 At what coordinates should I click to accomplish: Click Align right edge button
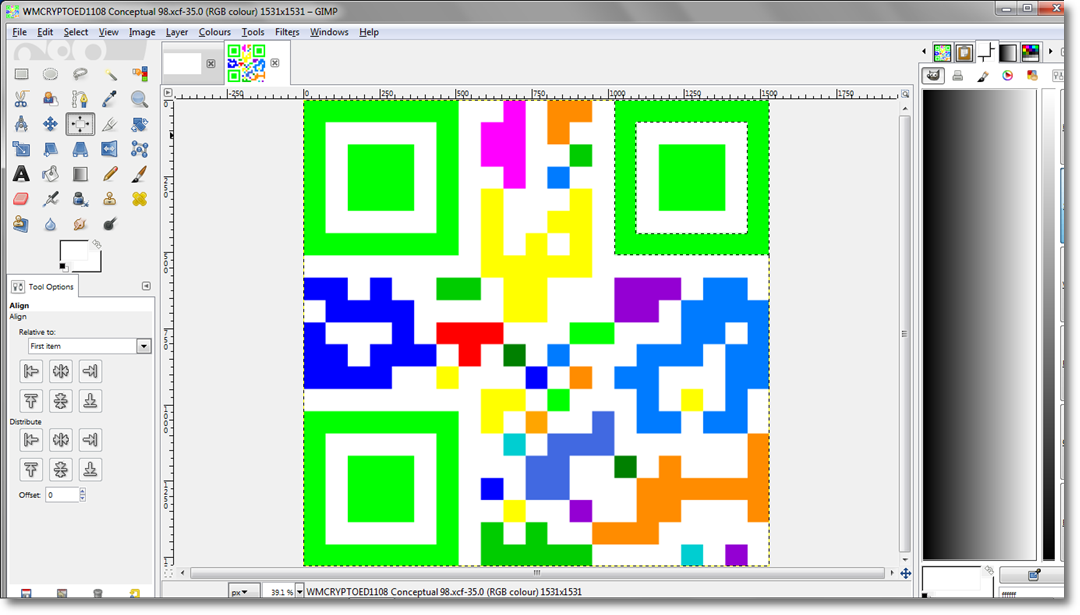pyautogui.click(x=90, y=371)
